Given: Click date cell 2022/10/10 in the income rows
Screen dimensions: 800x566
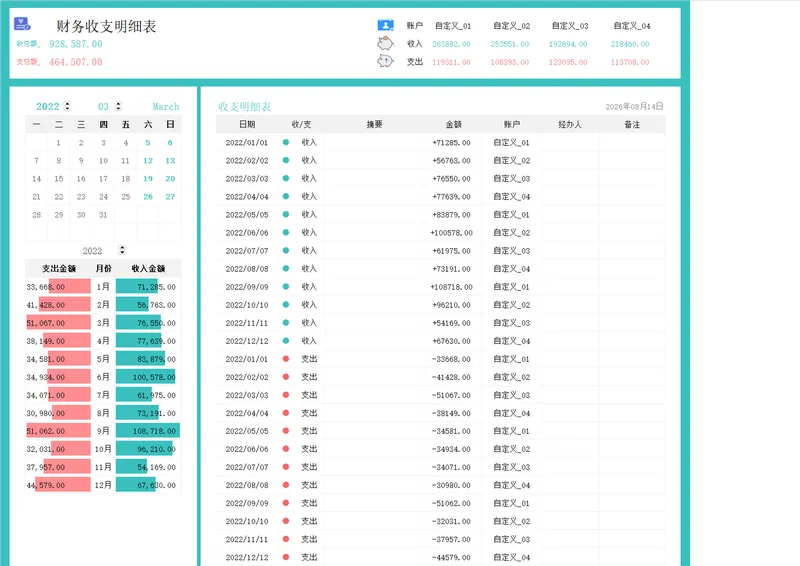Looking at the screenshot, I should click(x=247, y=305).
